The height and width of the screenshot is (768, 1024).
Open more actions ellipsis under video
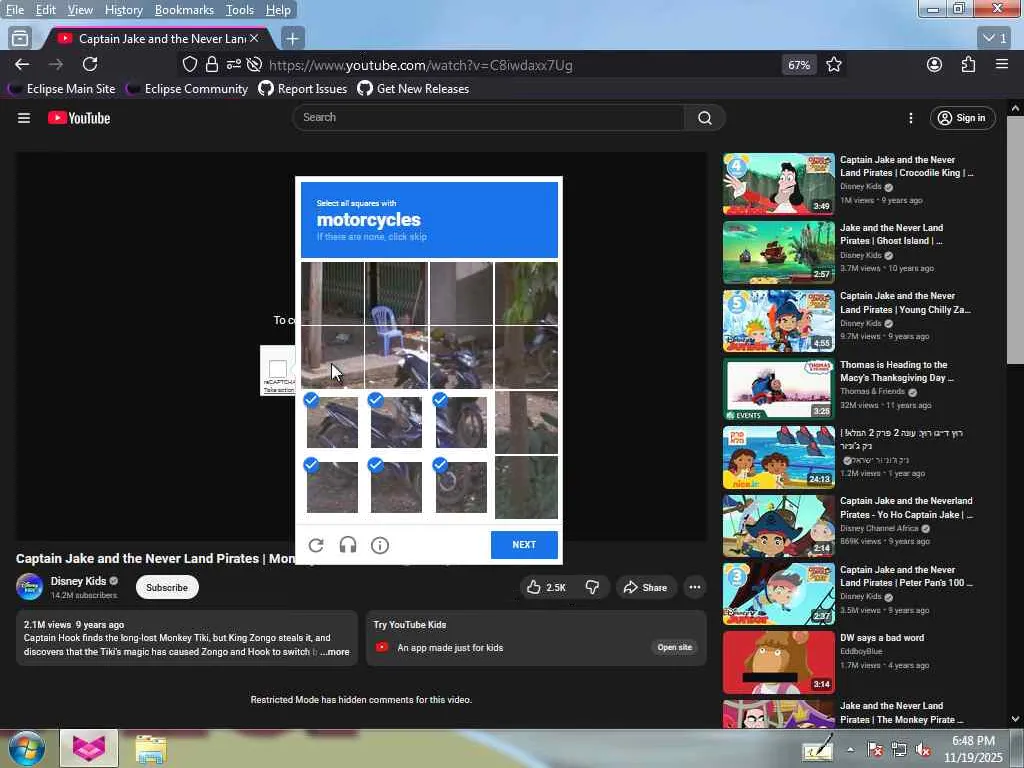click(x=695, y=587)
